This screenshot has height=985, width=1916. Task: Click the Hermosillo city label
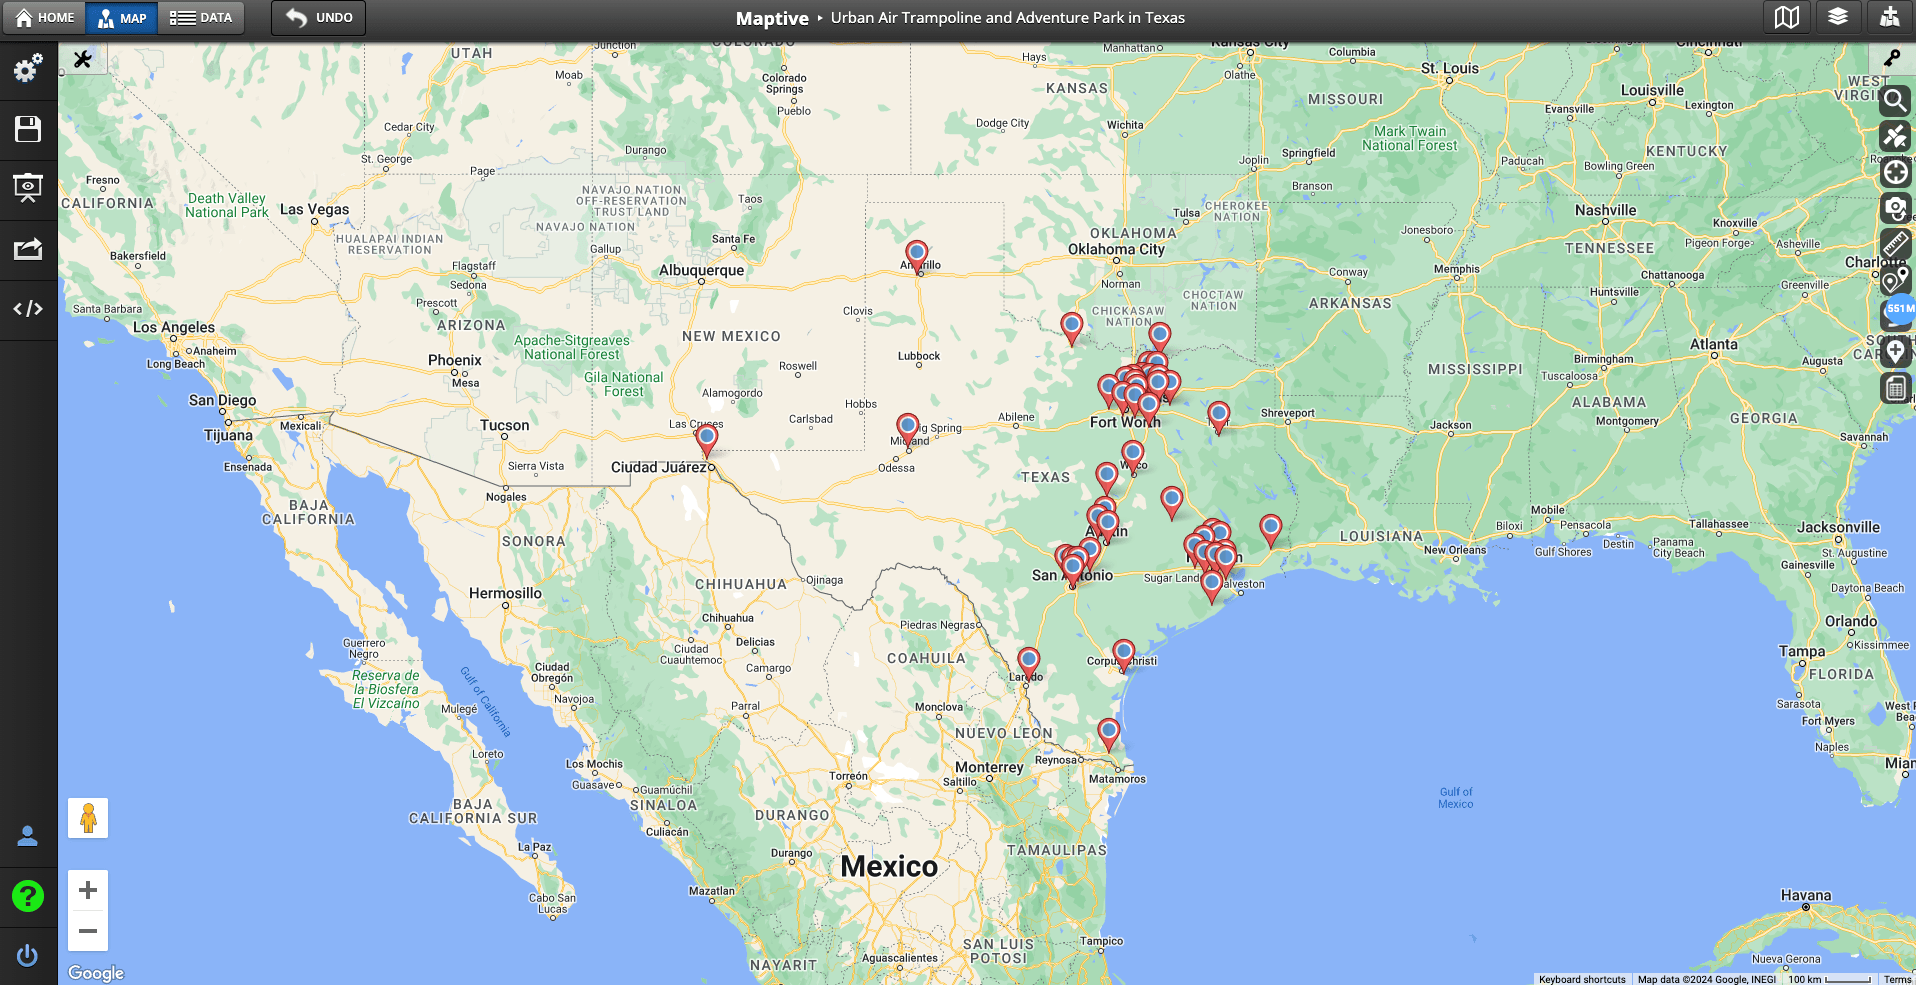coord(505,593)
